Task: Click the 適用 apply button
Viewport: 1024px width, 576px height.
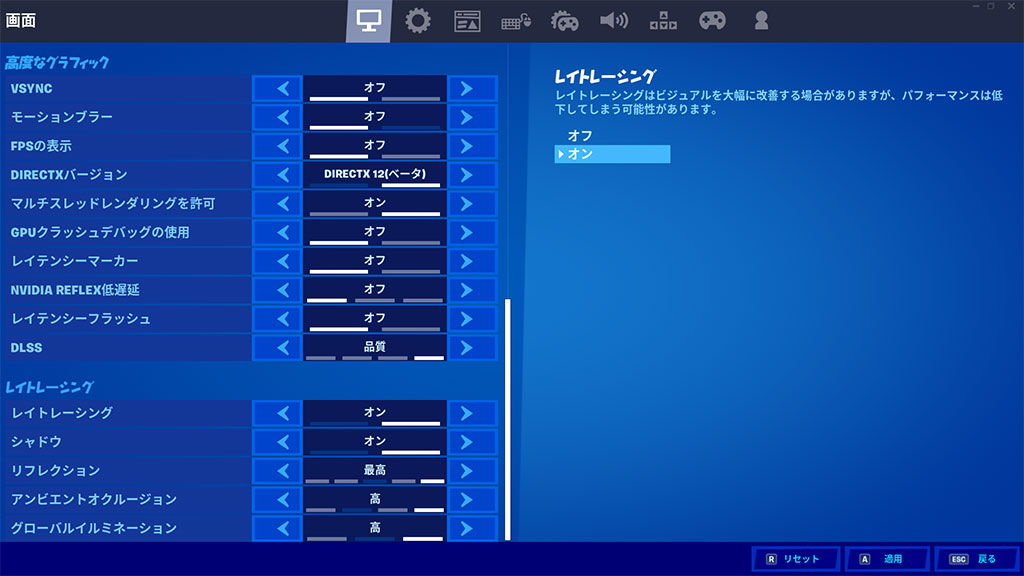Action: point(887,559)
